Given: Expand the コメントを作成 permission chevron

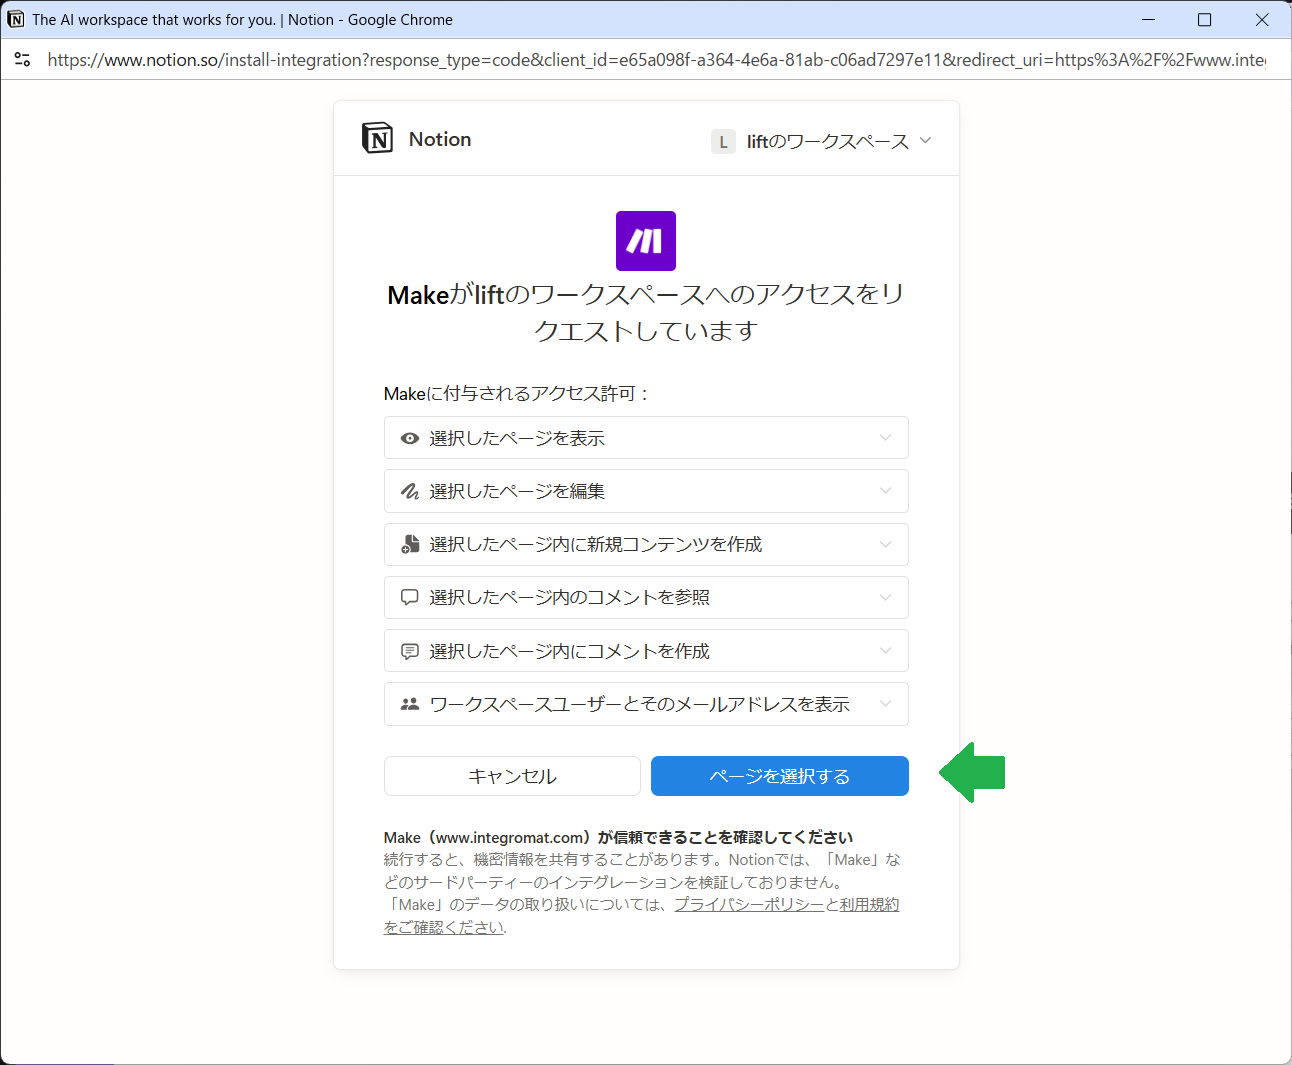Looking at the screenshot, I should coord(885,651).
